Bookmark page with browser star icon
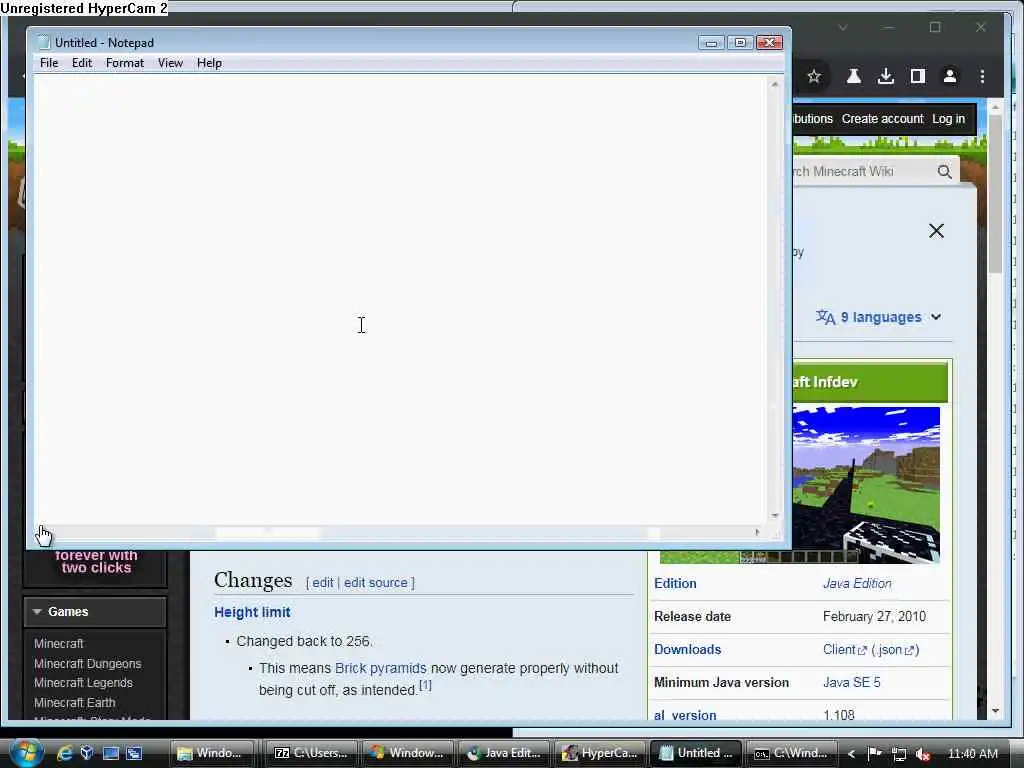 [814, 76]
